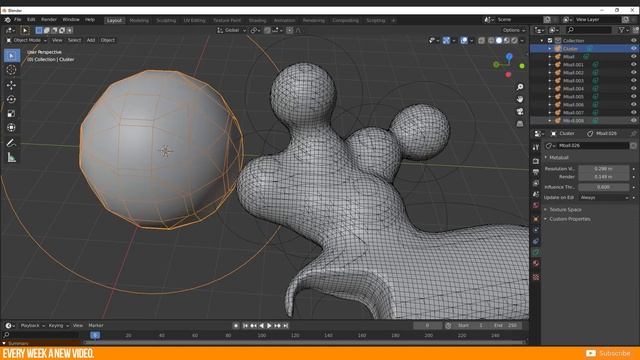Image resolution: width=640 pixels, height=360 pixels.
Task: Activate the Scale tool
Action: pos(11,113)
